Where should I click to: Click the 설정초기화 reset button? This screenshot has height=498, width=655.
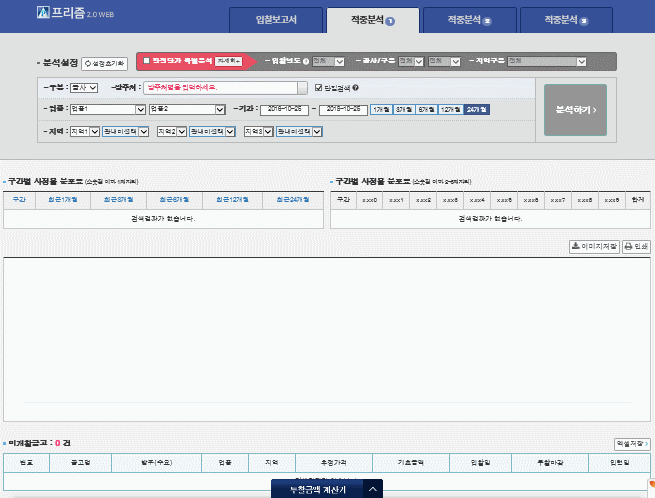pyautogui.click(x=104, y=64)
